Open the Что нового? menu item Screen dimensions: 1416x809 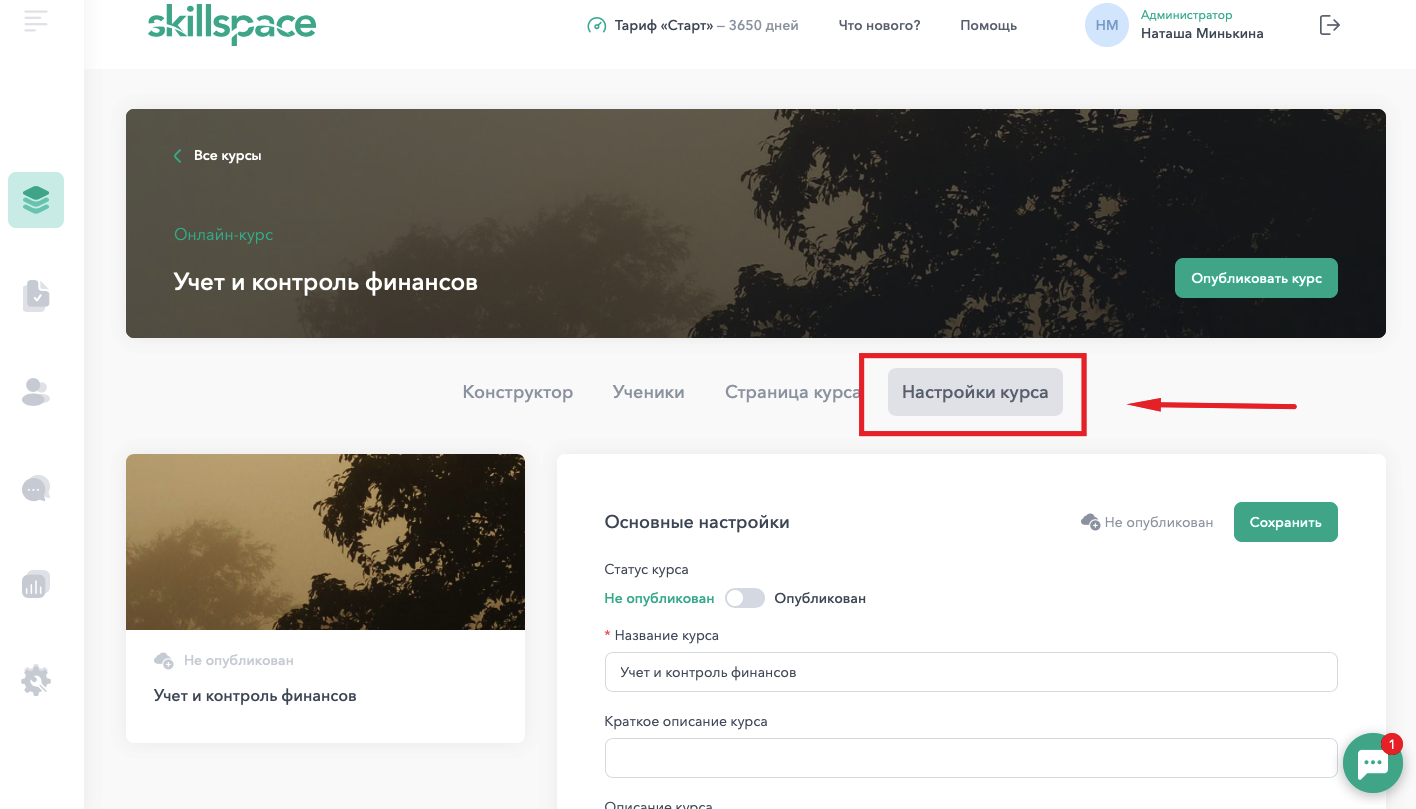880,25
